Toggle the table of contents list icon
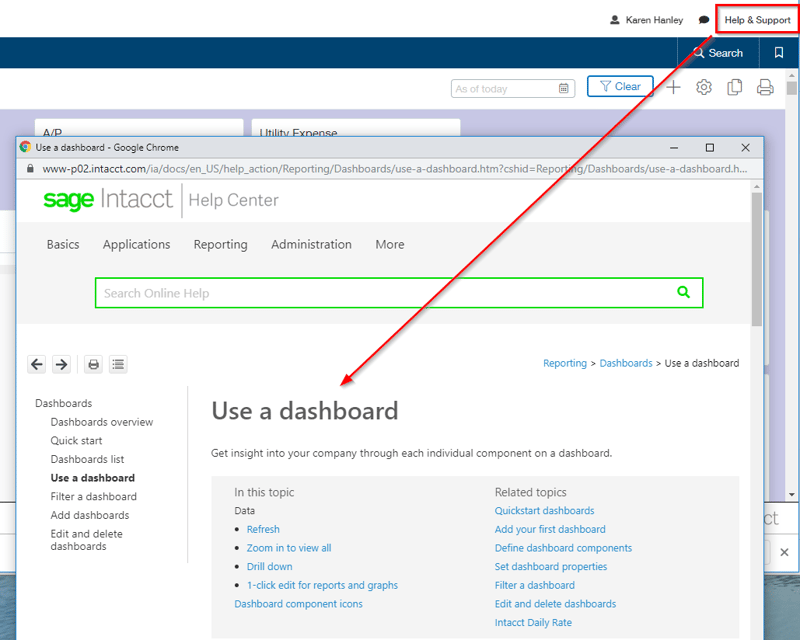This screenshot has height=640, width=800. pos(118,365)
